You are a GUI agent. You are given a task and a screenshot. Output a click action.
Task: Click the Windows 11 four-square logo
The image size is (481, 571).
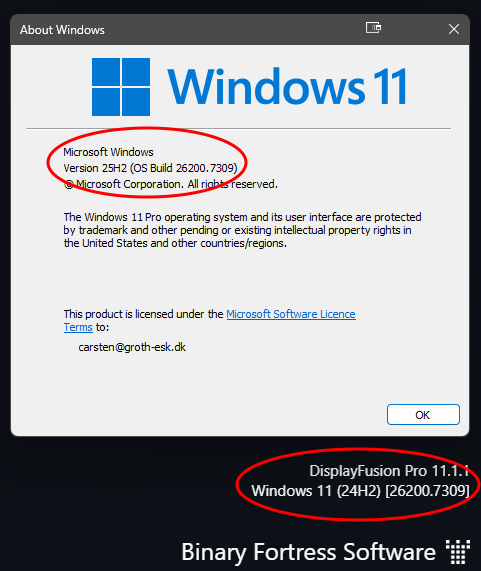tap(121, 87)
